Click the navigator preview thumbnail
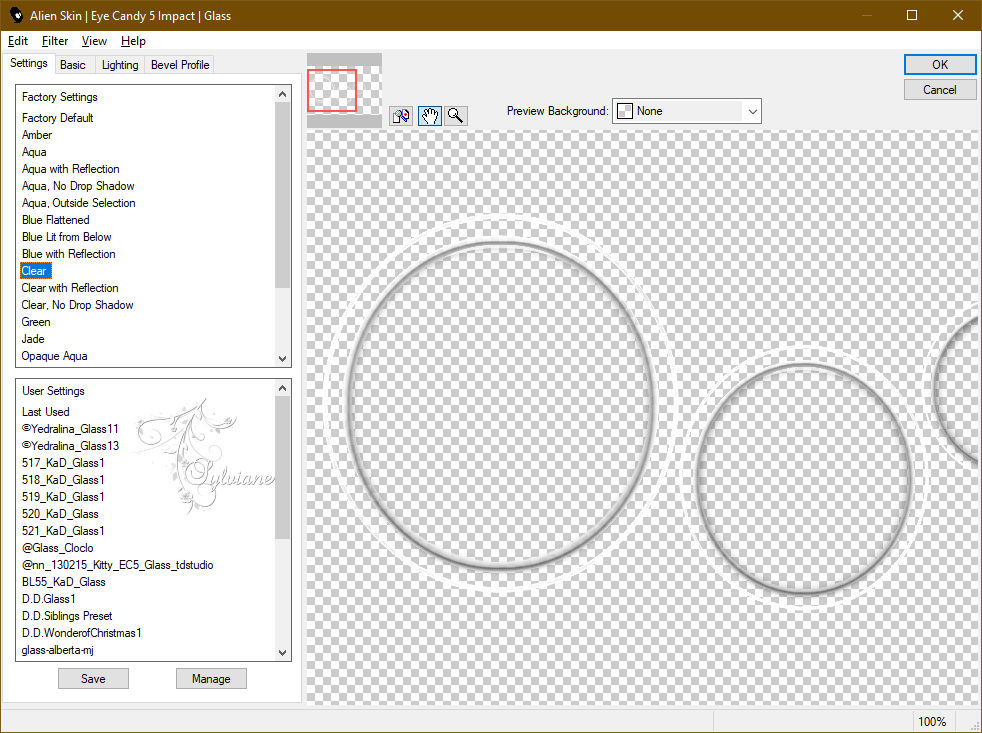This screenshot has height=733, width=982. tap(344, 90)
